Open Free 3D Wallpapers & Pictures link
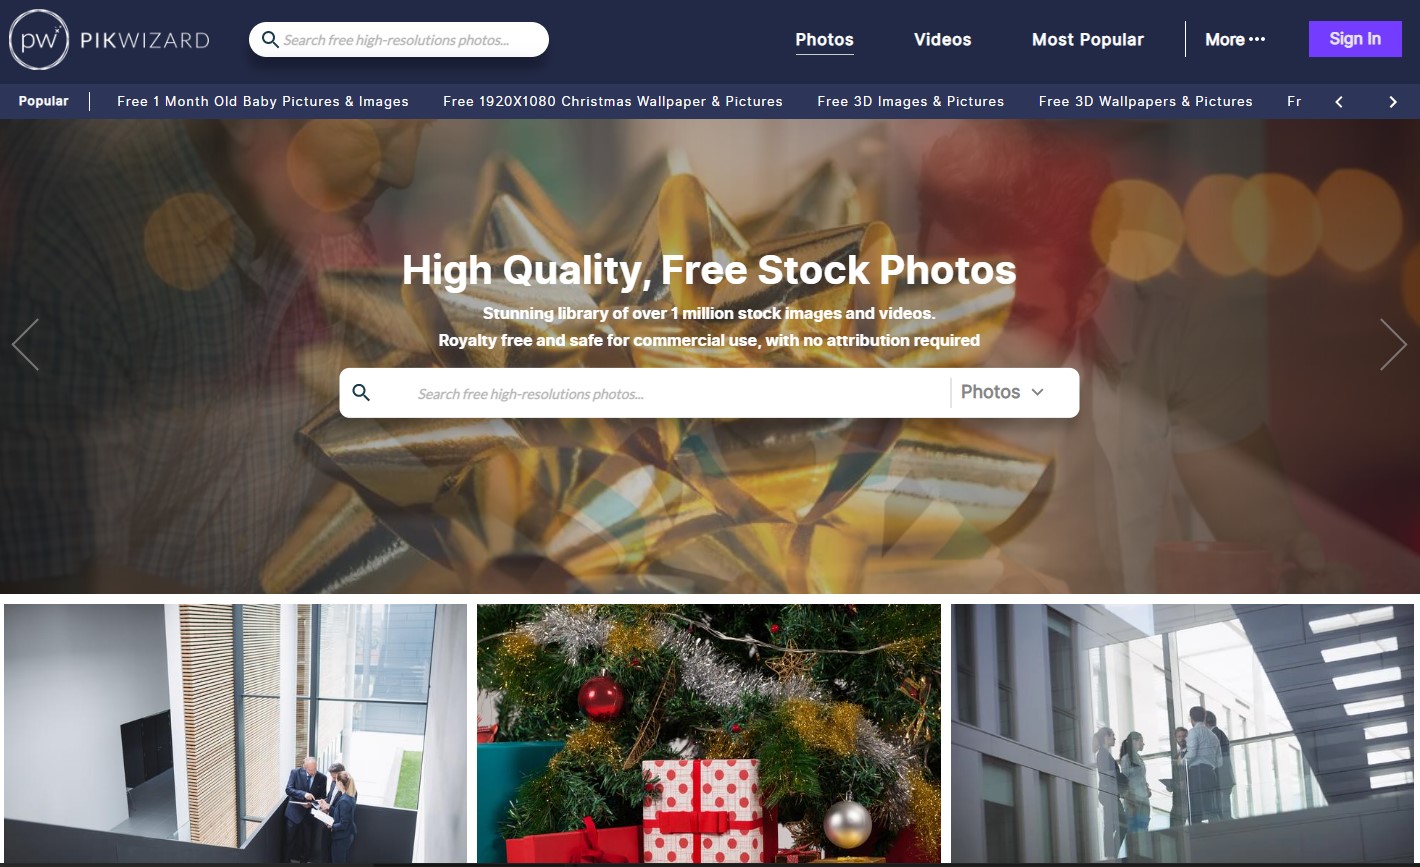 (x=1146, y=101)
